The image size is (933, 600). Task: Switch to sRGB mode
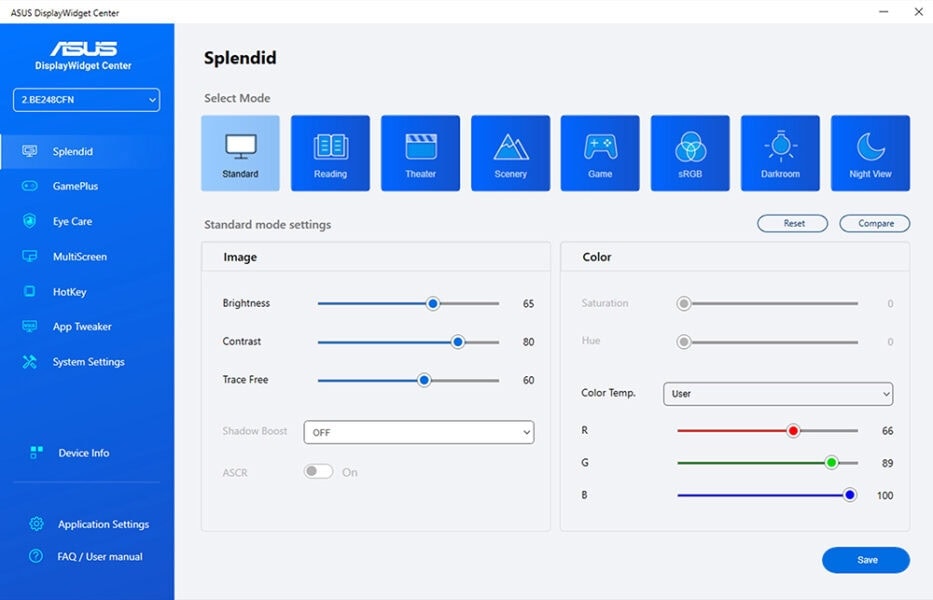690,152
